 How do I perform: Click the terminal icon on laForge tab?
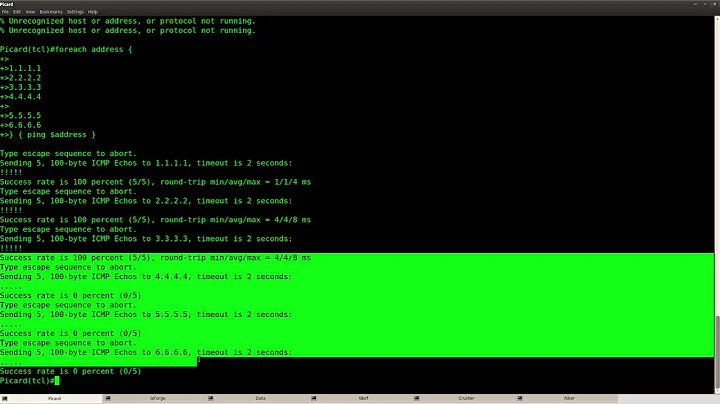(108, 398)
